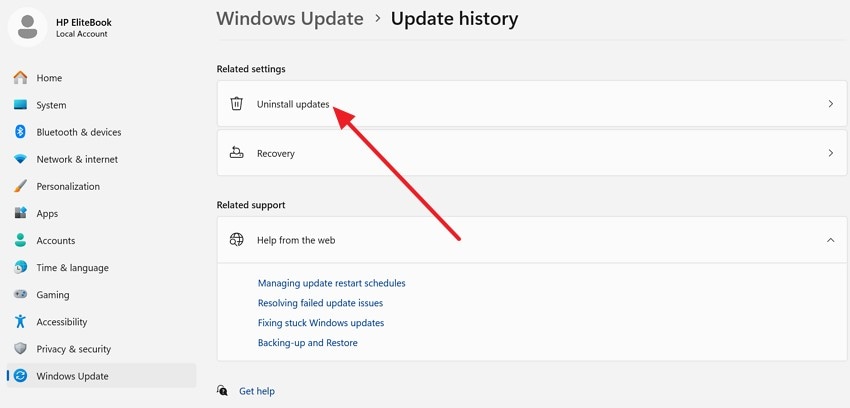Click the Time & language clock icon

pos(20,267)
